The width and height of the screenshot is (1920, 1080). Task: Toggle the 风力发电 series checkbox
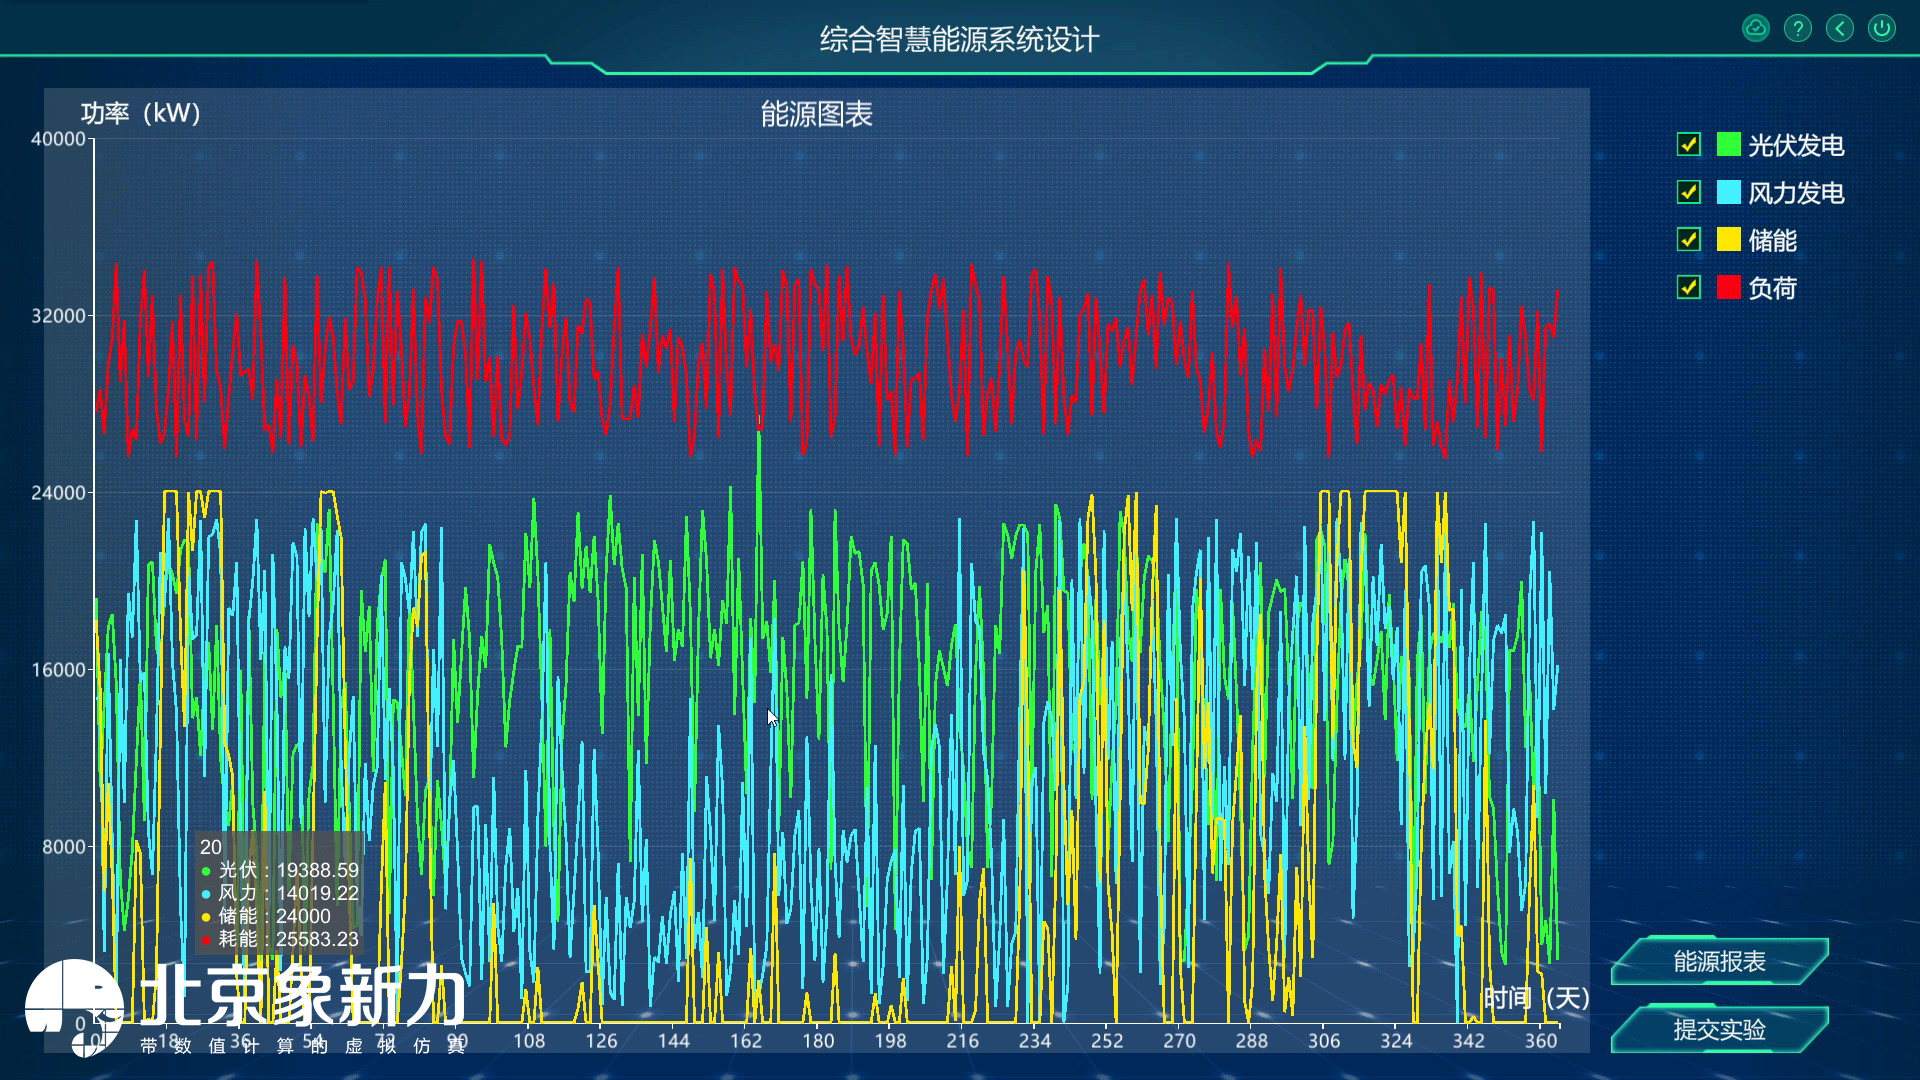coord(1689,192)
